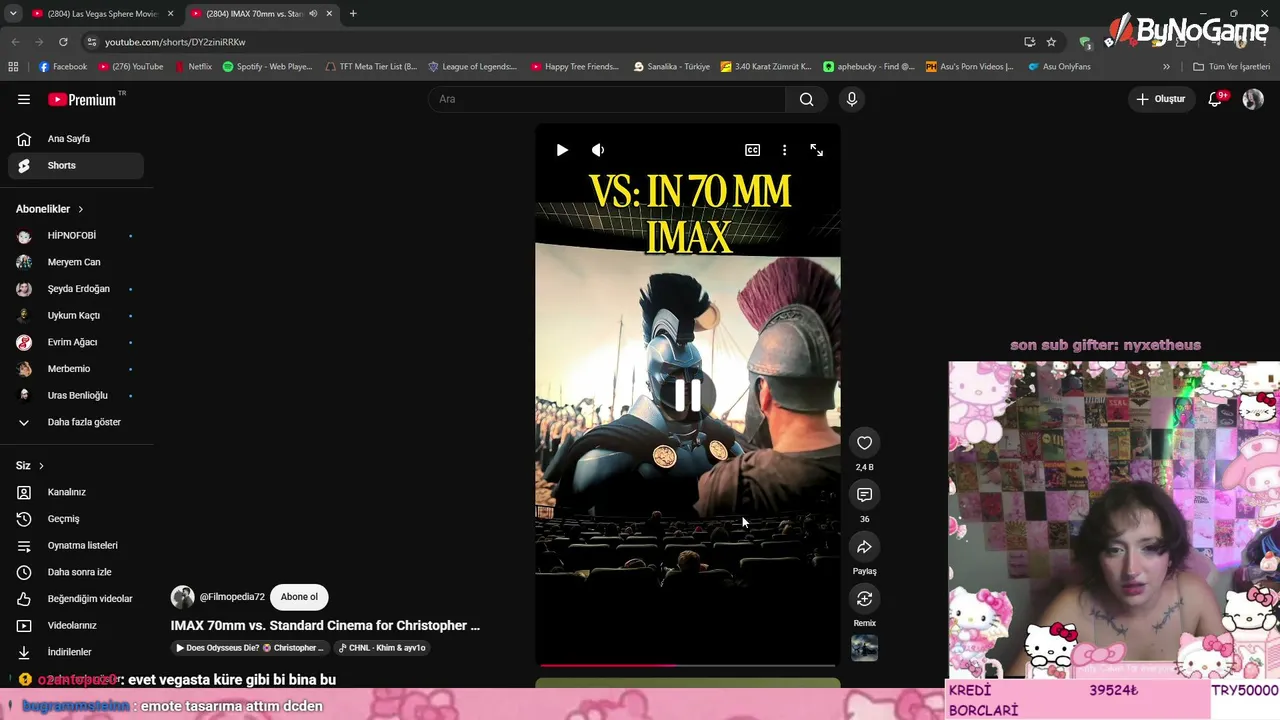Expand Daha fazla göster subscriptions

[76, 422]
